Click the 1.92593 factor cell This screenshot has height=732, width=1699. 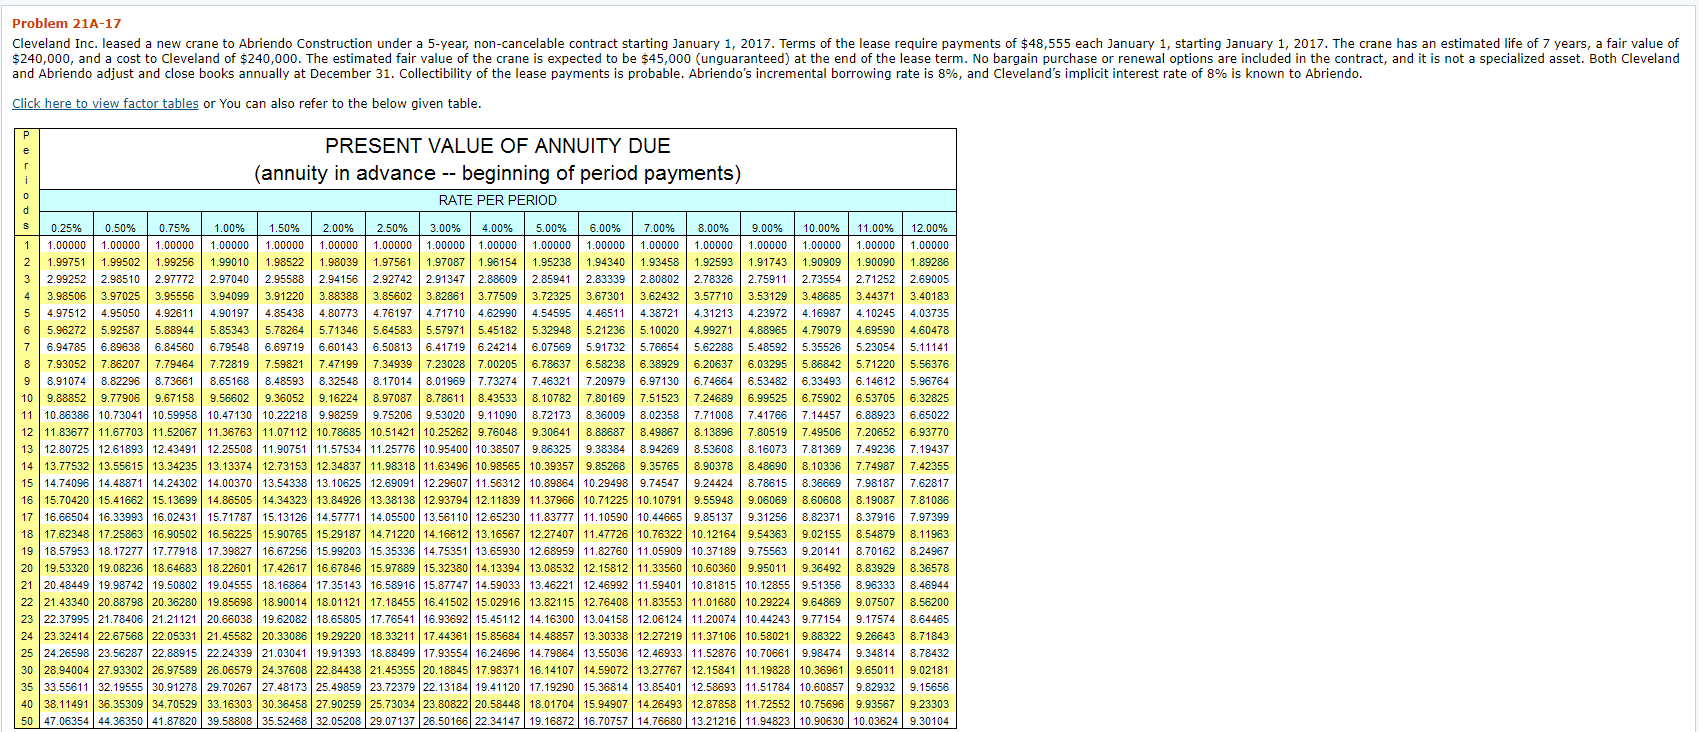(714, 262)
